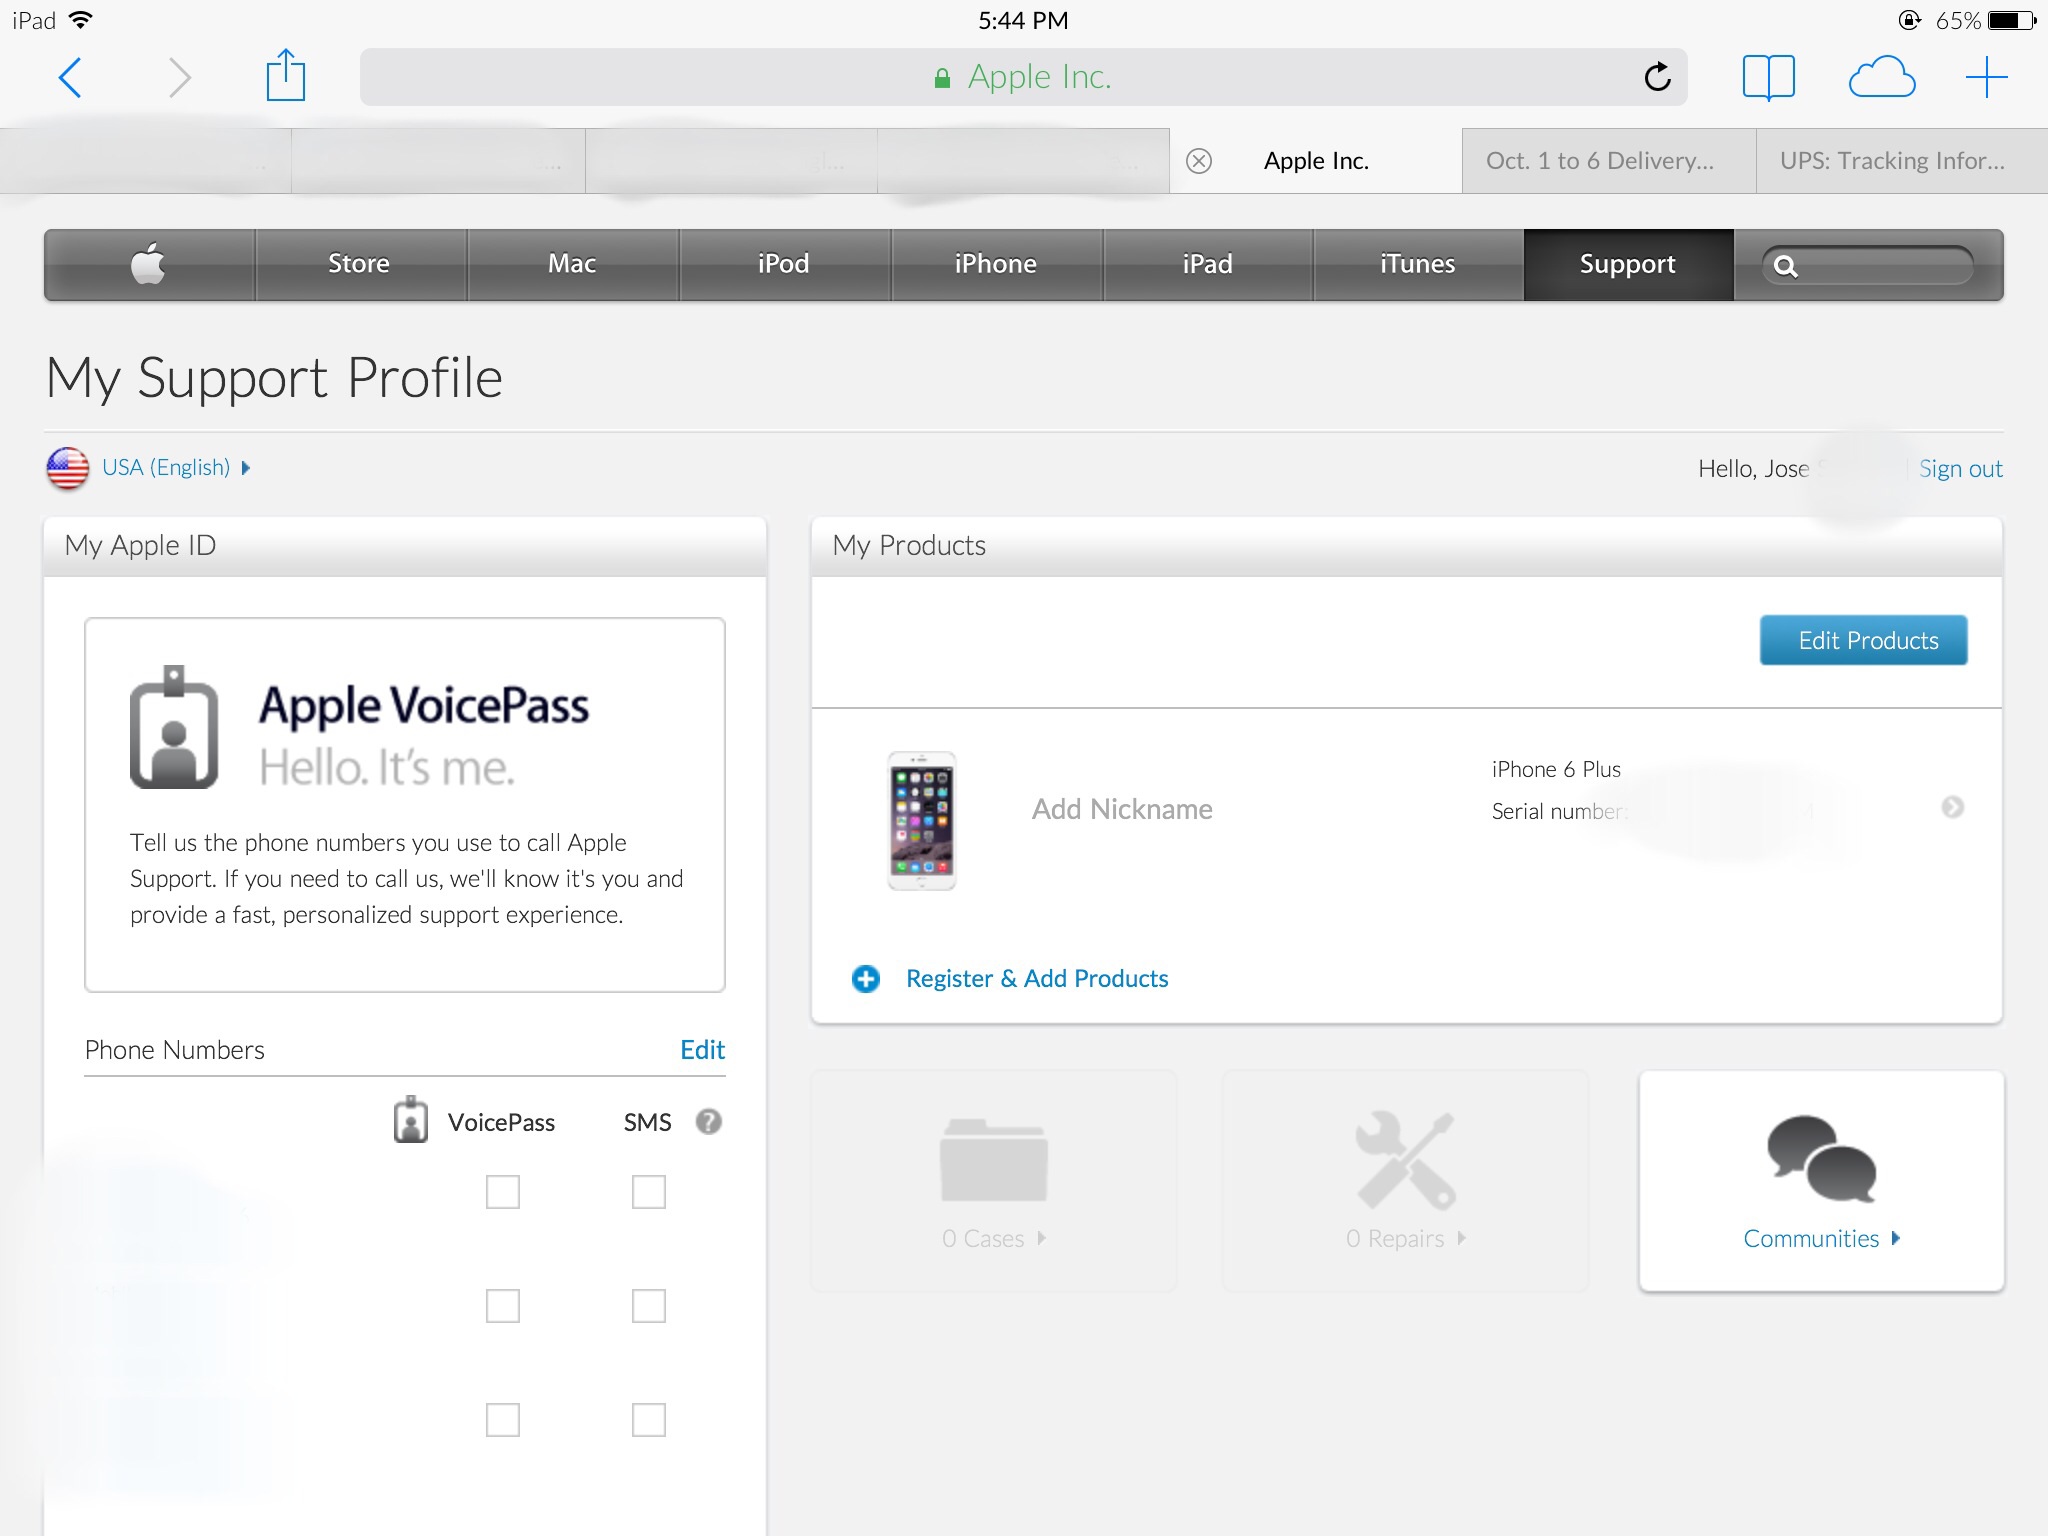Image resolution: width=2048 pixels, height=1536 pixels.
Task: Open the Store nav item
Action: 360,264
